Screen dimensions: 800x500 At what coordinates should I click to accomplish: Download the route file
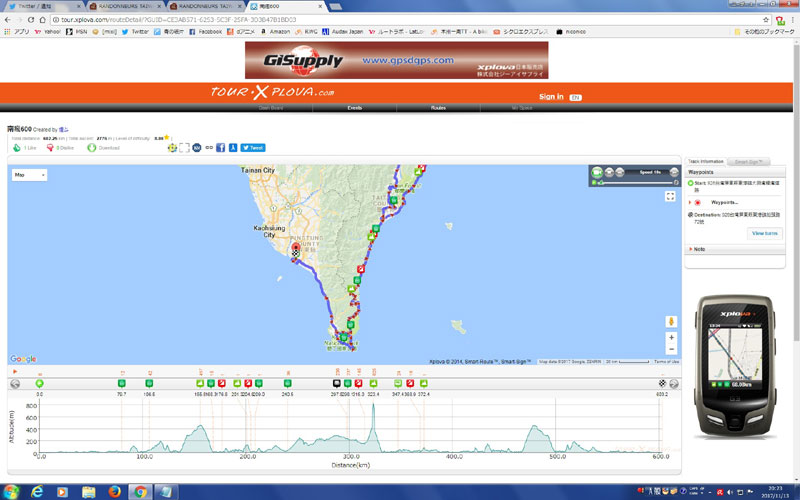[x=104, y=147]
